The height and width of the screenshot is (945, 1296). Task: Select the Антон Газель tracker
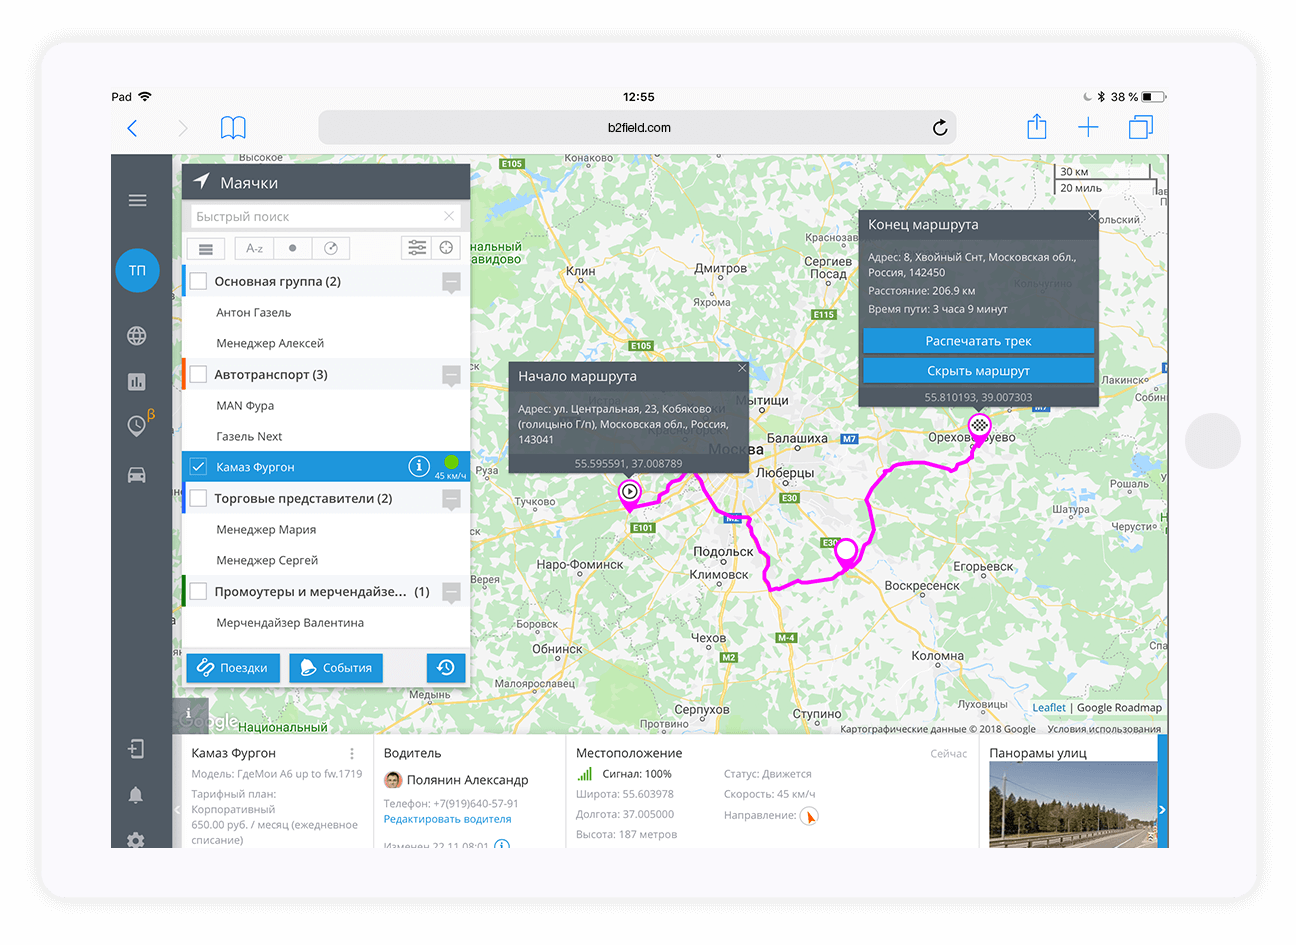tap(326, 312)
